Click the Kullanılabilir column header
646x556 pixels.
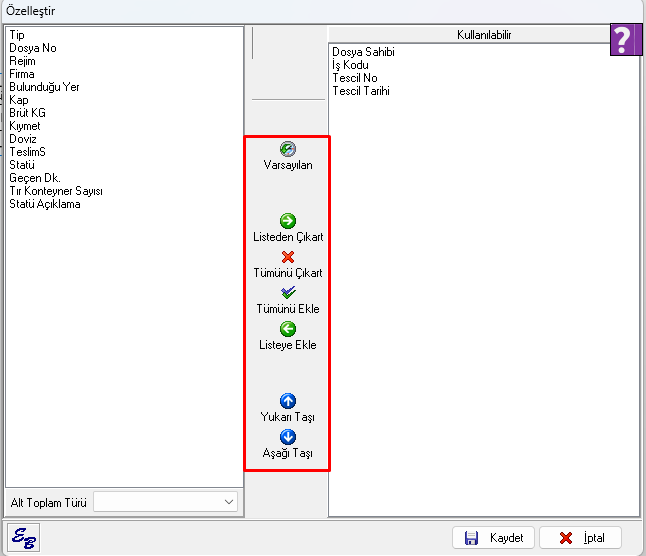tap(482, 35)
